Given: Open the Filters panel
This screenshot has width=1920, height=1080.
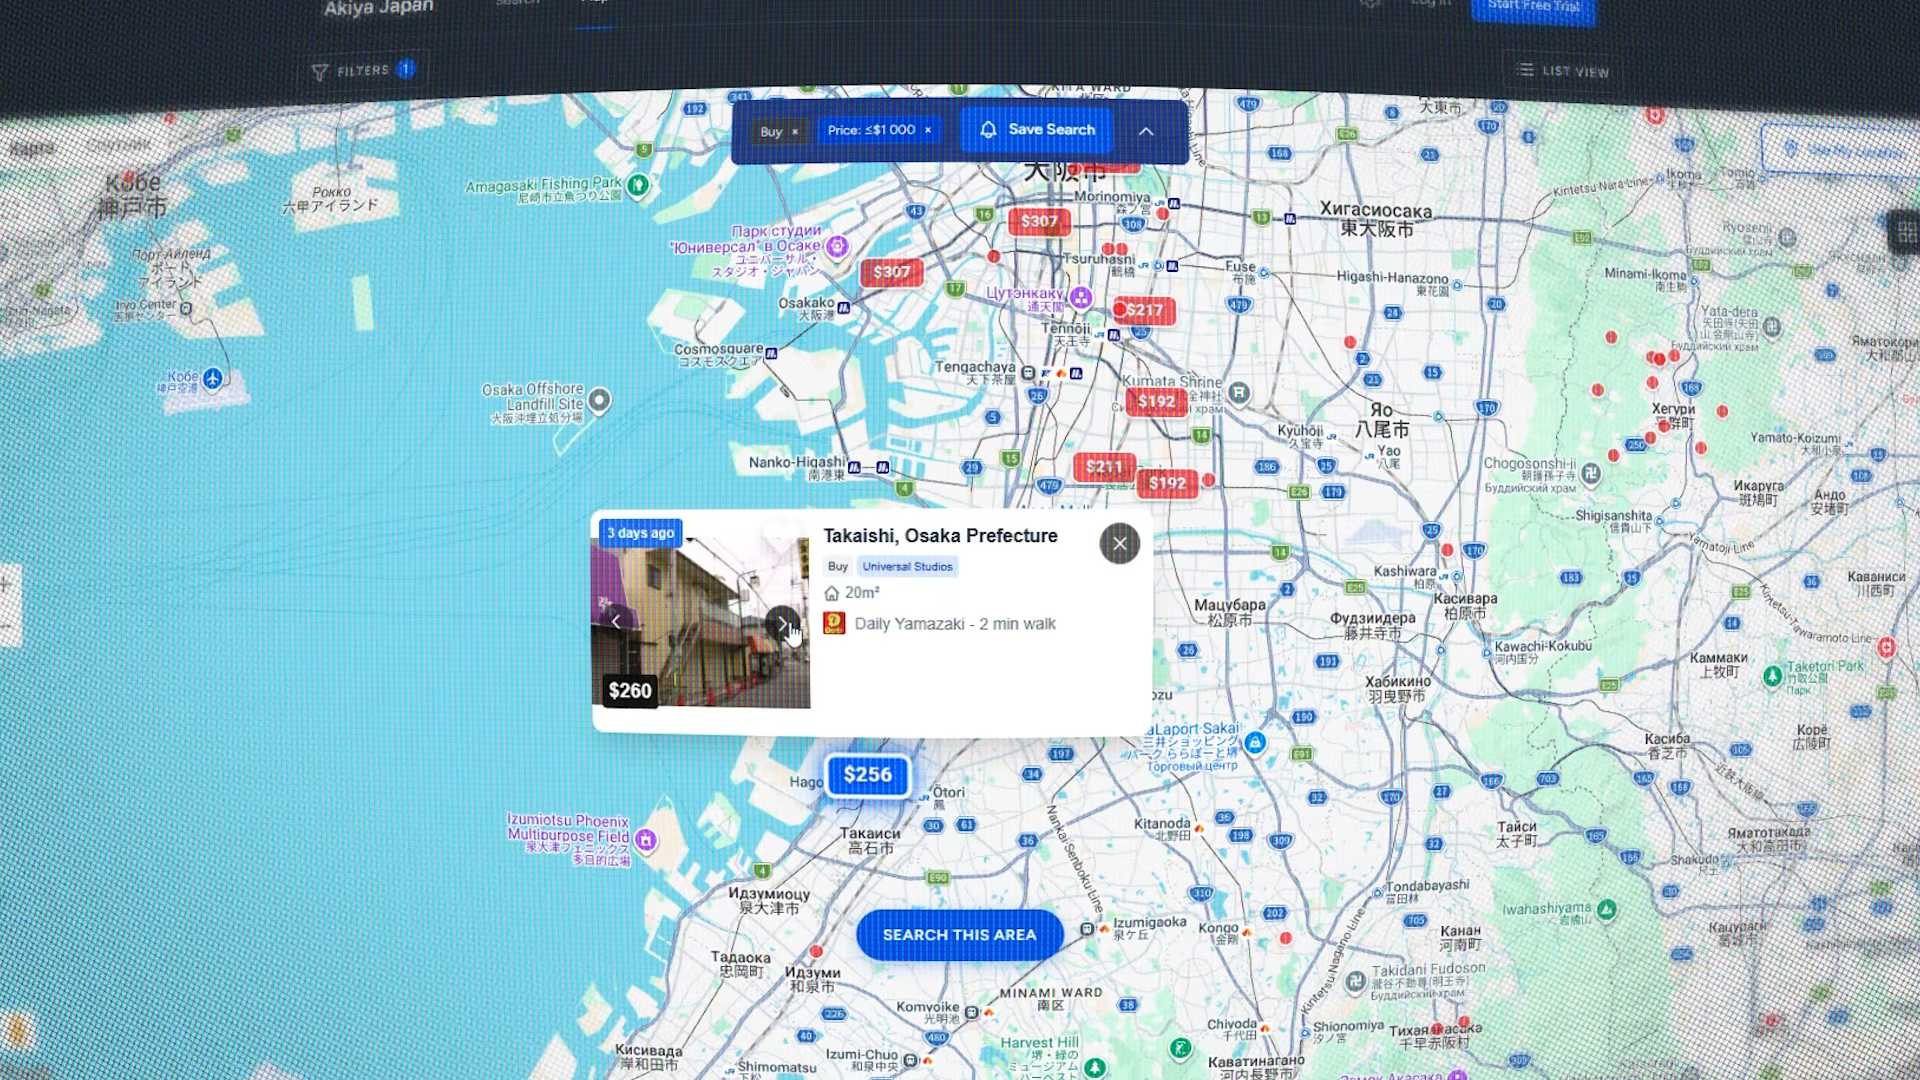Looking at the screenshot, I should point(363,71).
